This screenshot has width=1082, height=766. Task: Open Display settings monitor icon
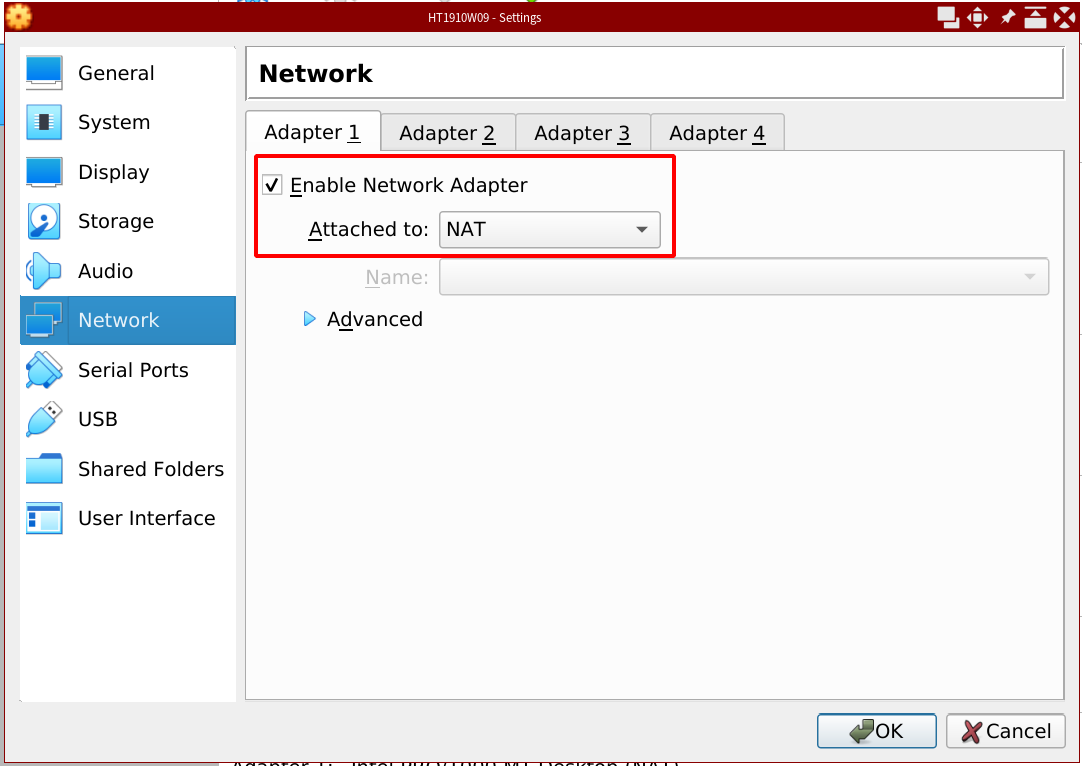[44, 172]
